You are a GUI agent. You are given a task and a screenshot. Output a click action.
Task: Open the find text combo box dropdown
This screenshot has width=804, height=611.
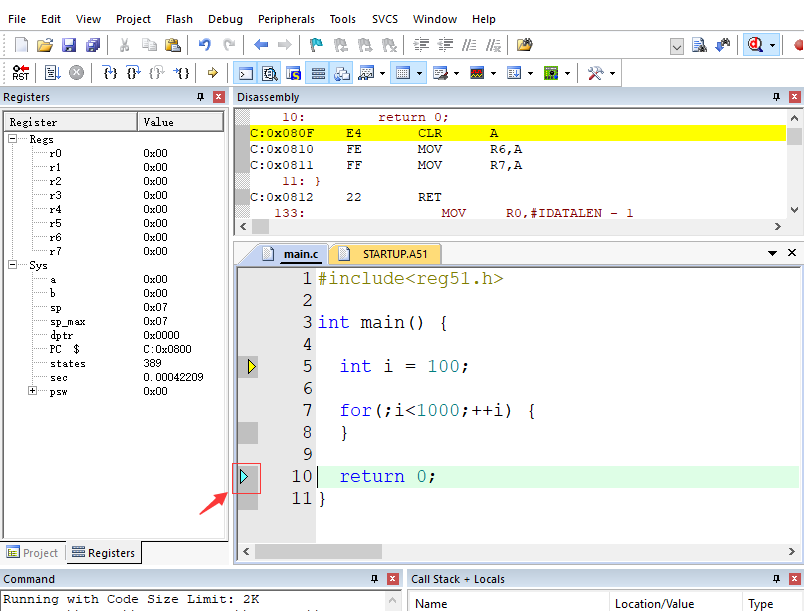pyautogui.click(x=677, y=46)
